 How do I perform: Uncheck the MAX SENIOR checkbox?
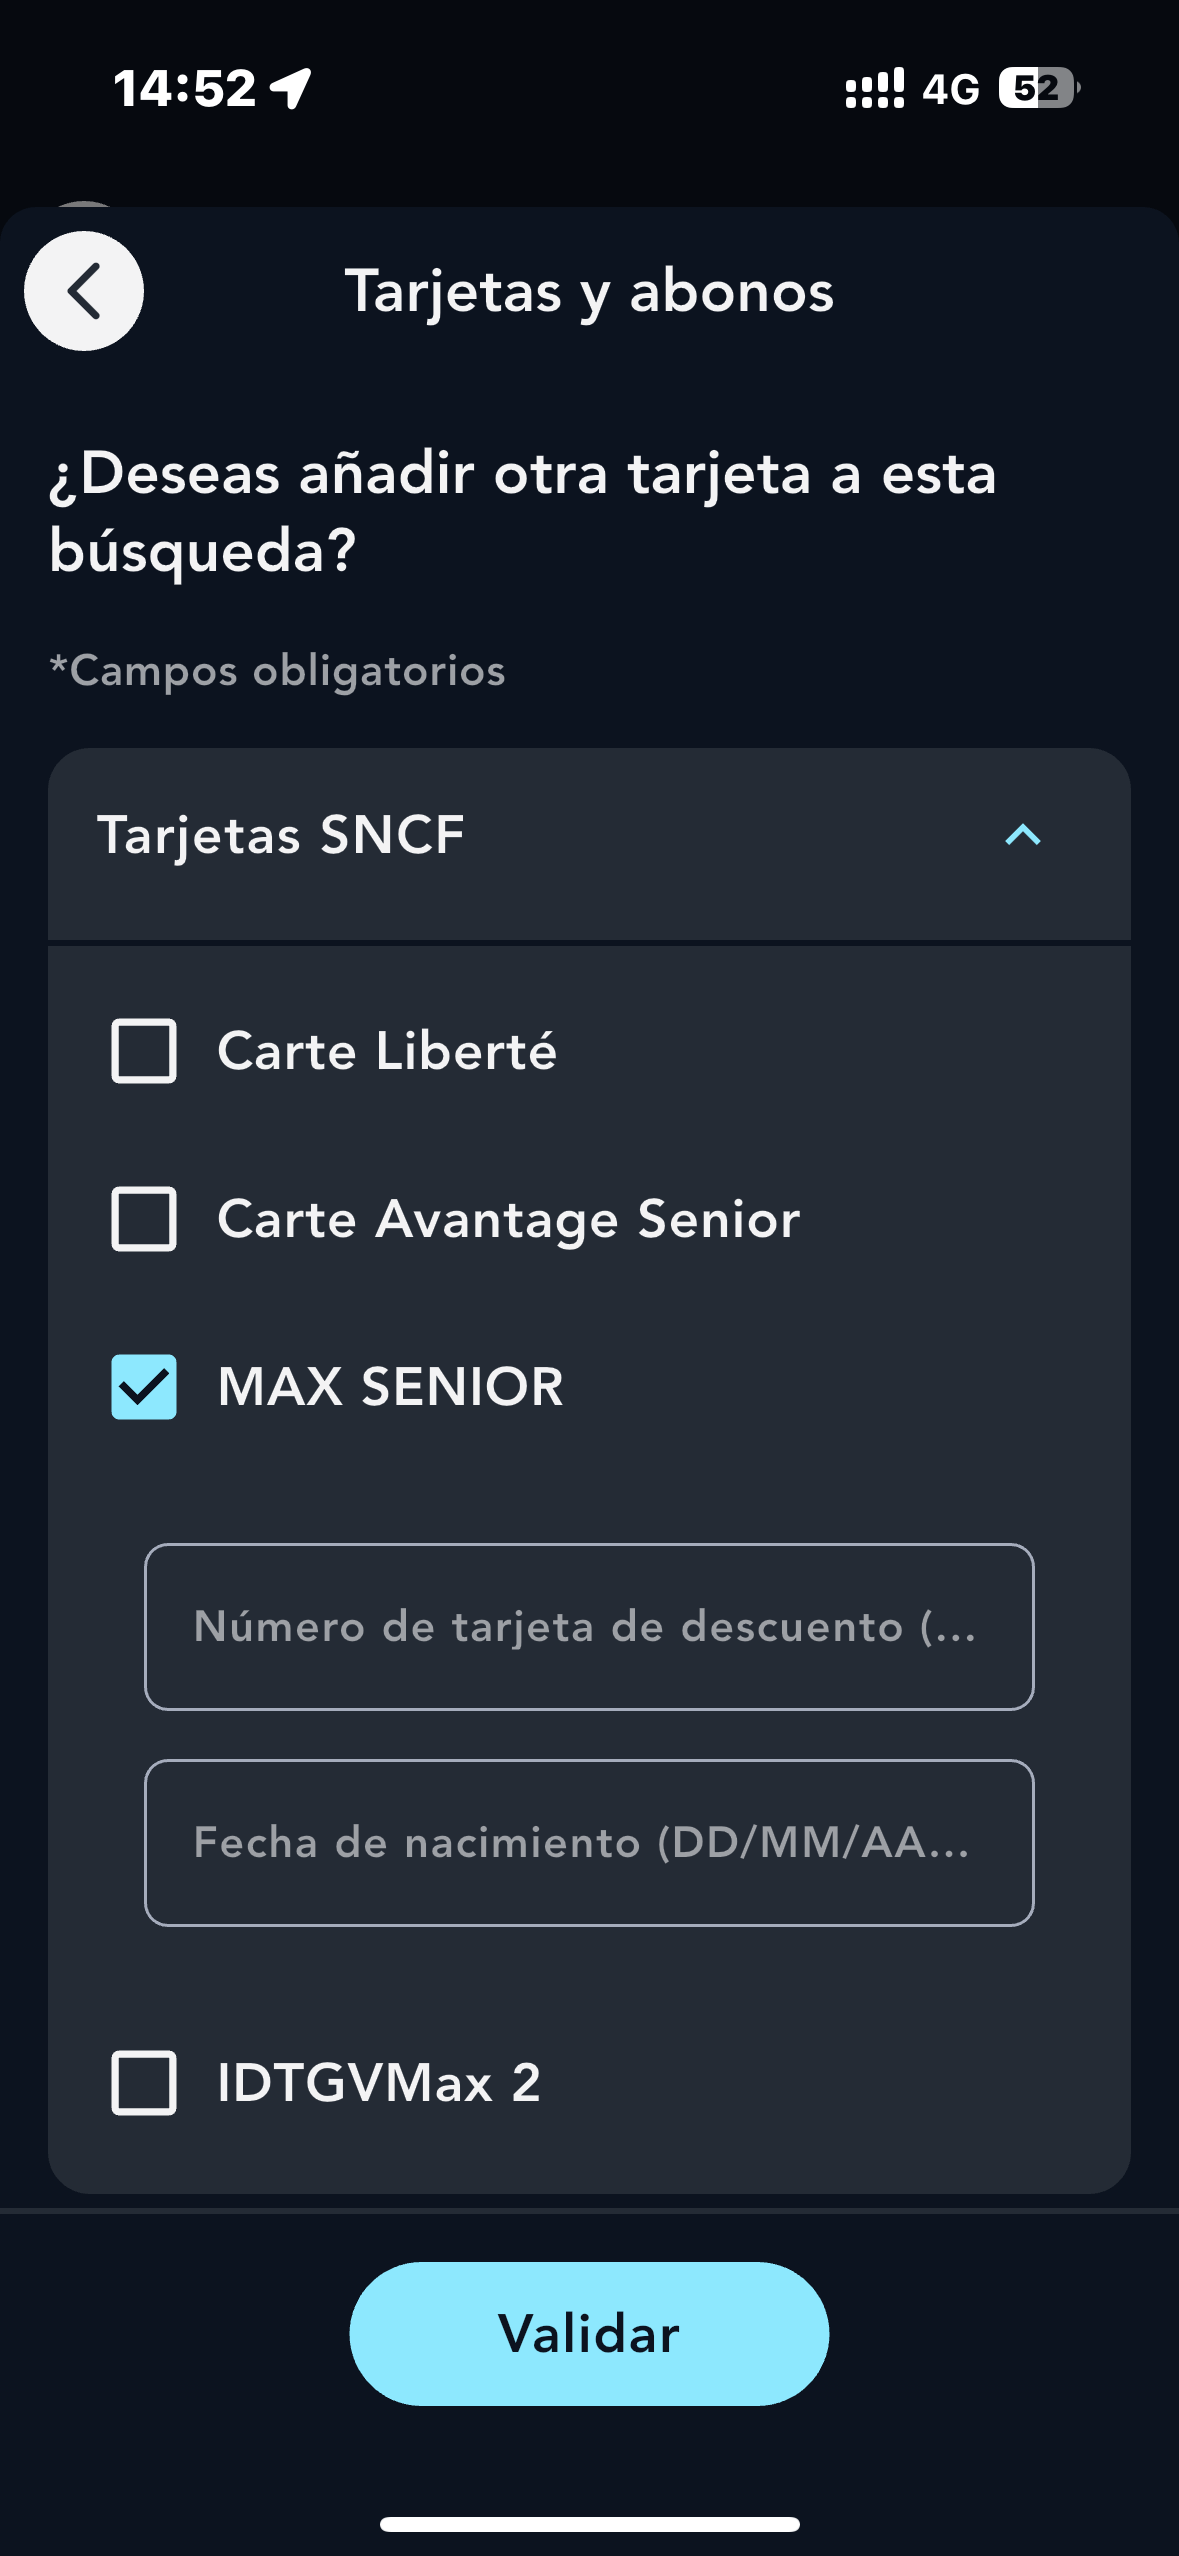coord(144,1387)
